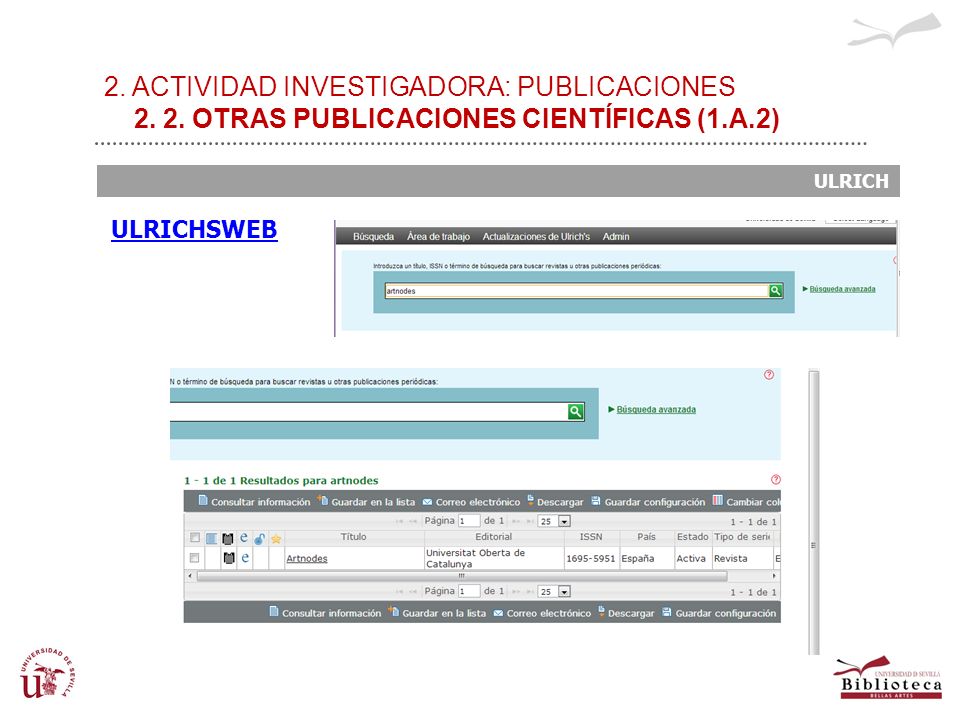Tick the select-all checkbox in the table header

[195, 538]
